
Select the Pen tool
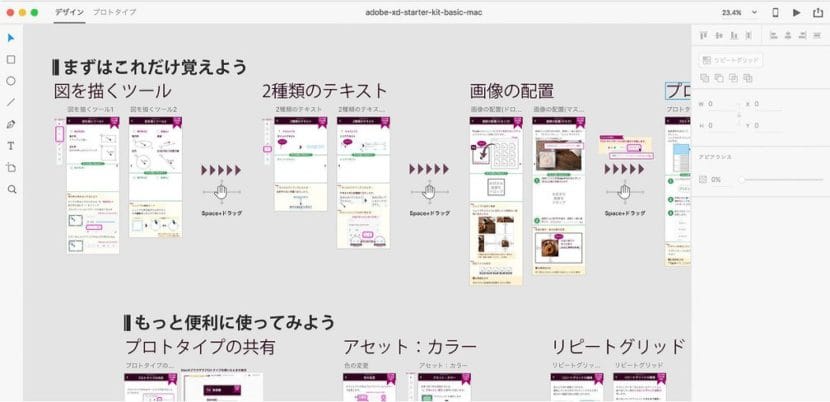11,124
